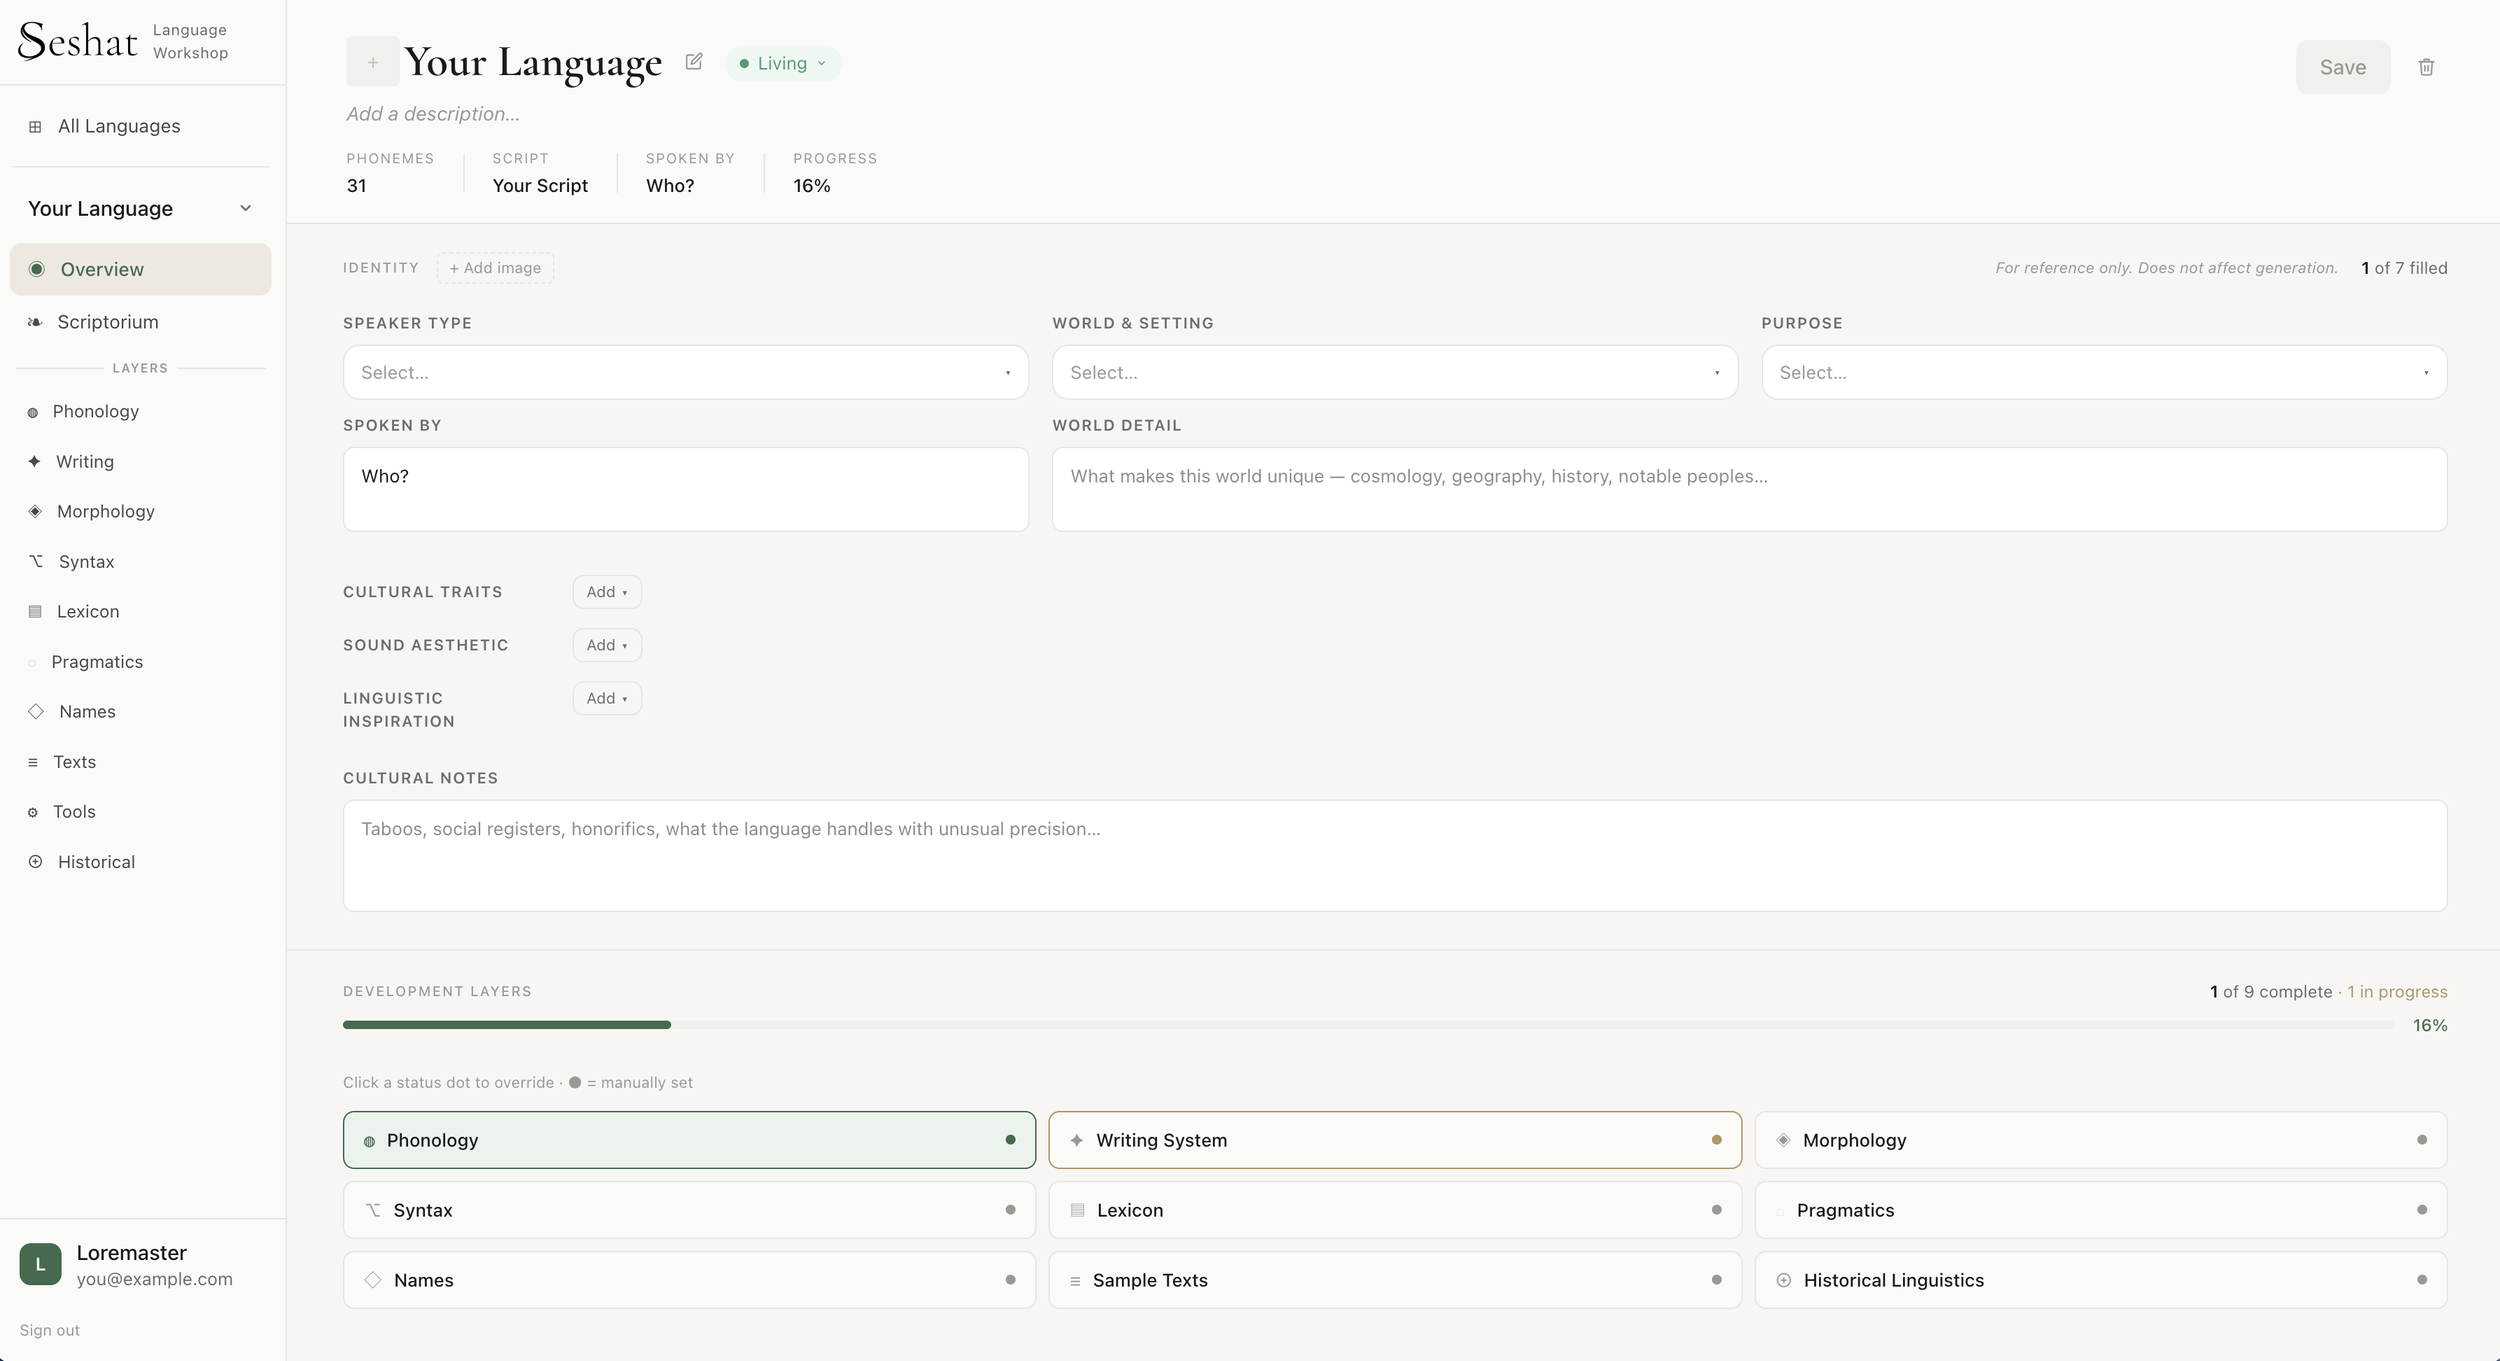The image size is (2500, 1361).
Task: Click the Overview radio icon in sidebar
Action: point(37,269)
